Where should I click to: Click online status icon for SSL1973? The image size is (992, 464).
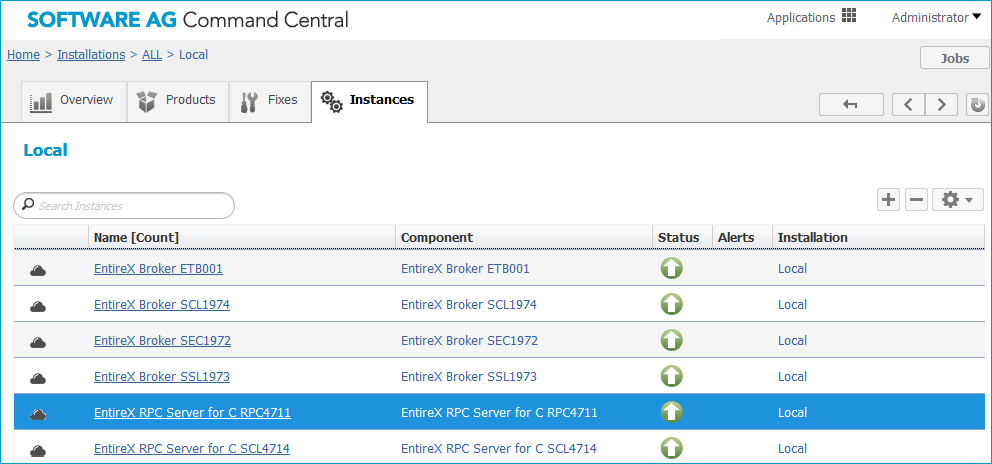coord(671,377)
